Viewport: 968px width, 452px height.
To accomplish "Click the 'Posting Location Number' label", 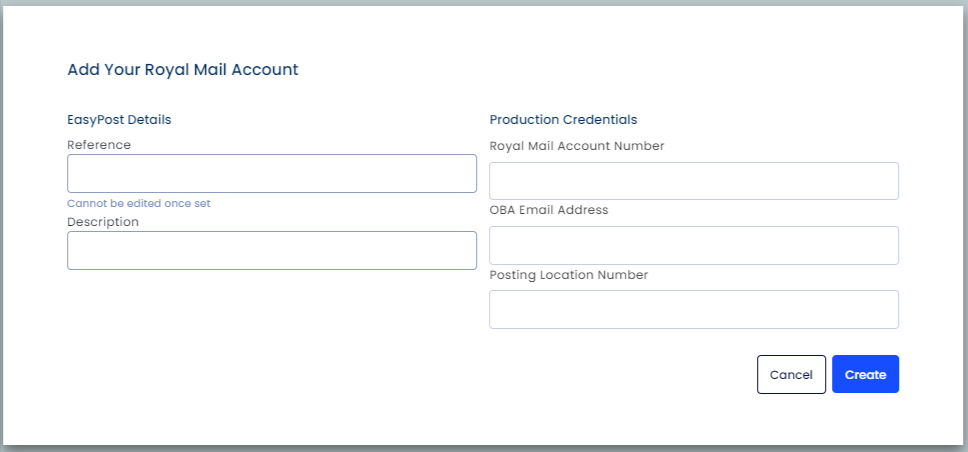I will click(x=569, y=275).
